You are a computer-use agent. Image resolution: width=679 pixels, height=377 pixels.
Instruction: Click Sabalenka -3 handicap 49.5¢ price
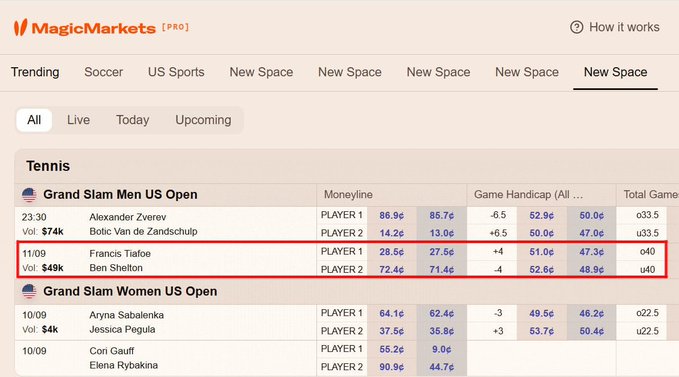[541, 313]
